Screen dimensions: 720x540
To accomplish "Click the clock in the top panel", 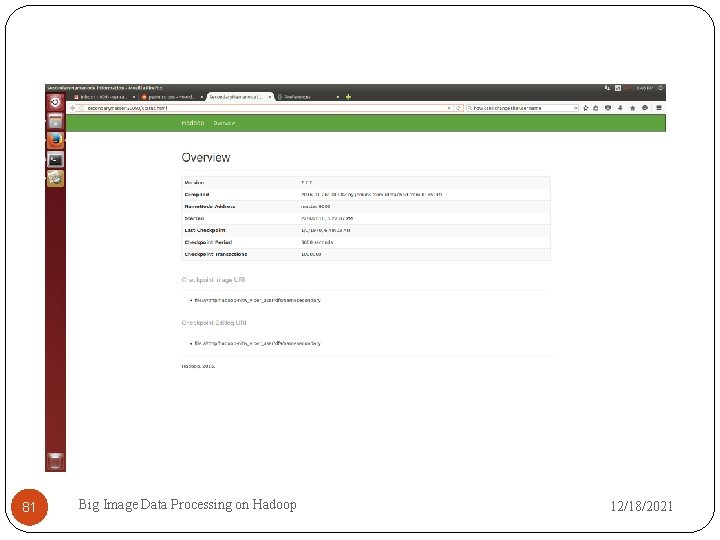I will 644,88.
